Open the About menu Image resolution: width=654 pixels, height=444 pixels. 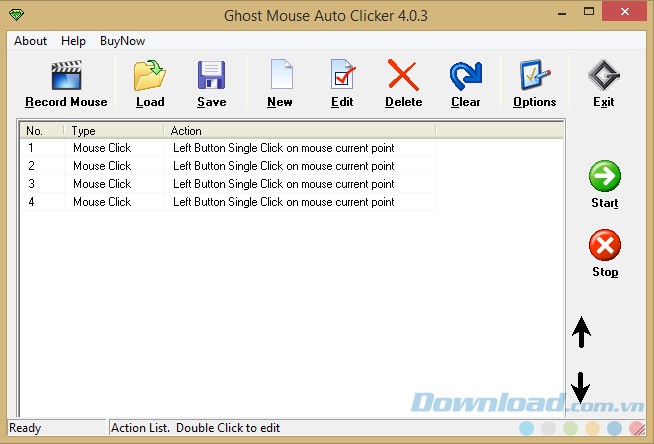(x=30, y=41)
